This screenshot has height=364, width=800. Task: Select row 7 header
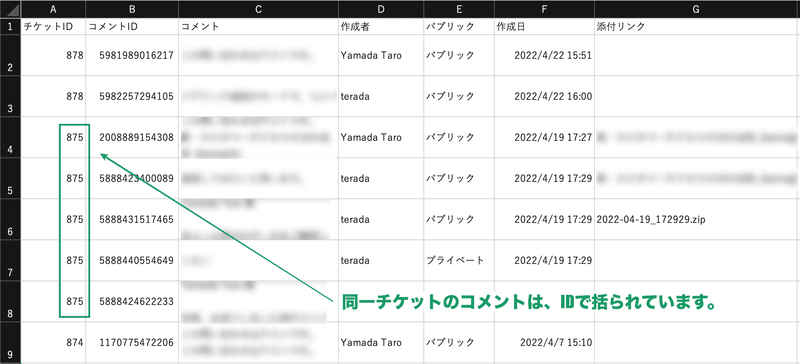click(x=10, y=260)
